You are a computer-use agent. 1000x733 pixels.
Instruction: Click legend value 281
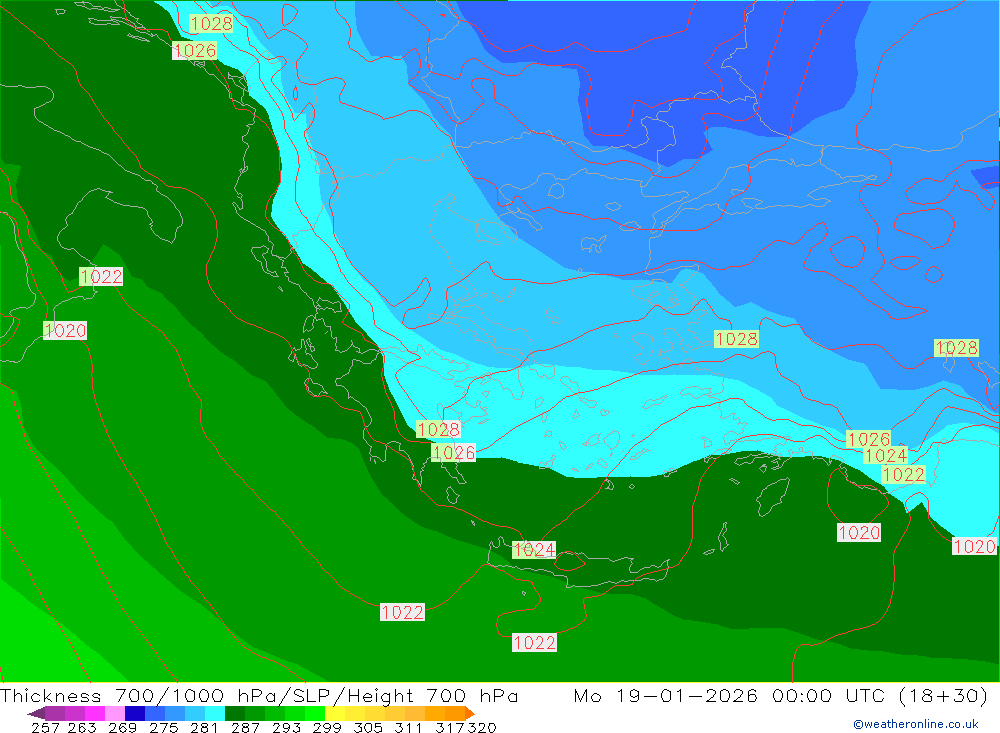203,727
